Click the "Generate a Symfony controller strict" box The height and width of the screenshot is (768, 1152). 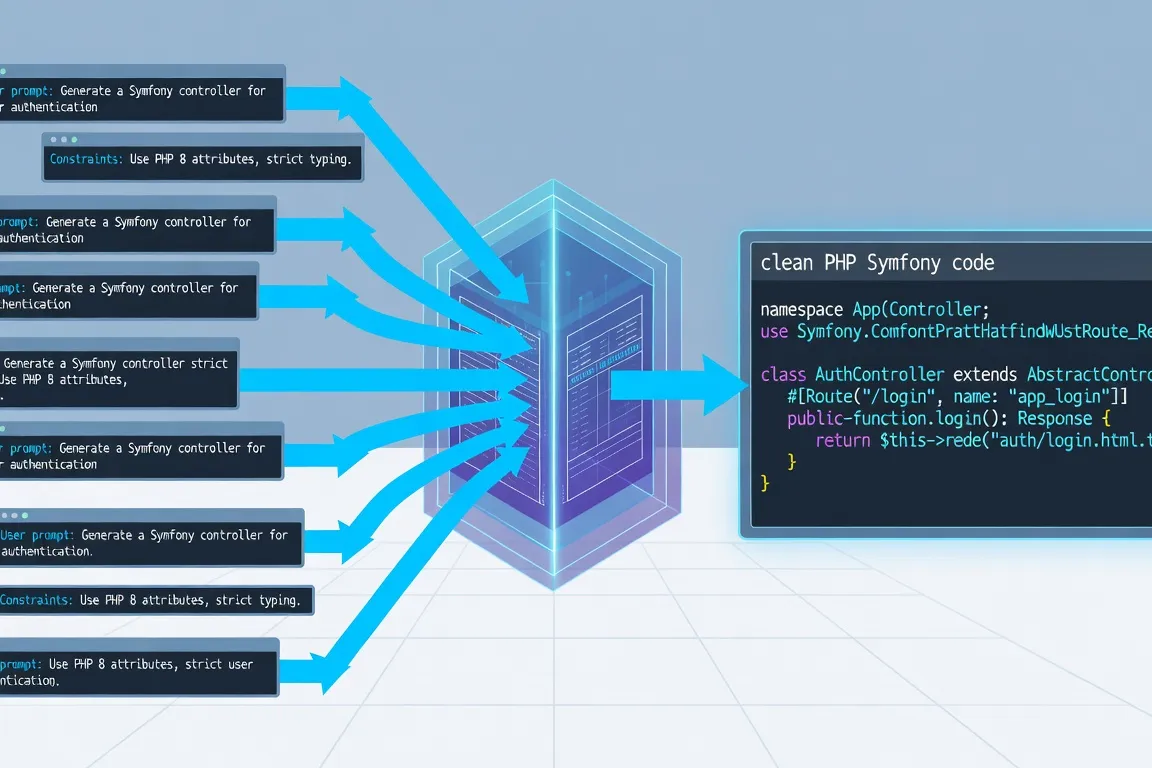[x=120, y=373]
